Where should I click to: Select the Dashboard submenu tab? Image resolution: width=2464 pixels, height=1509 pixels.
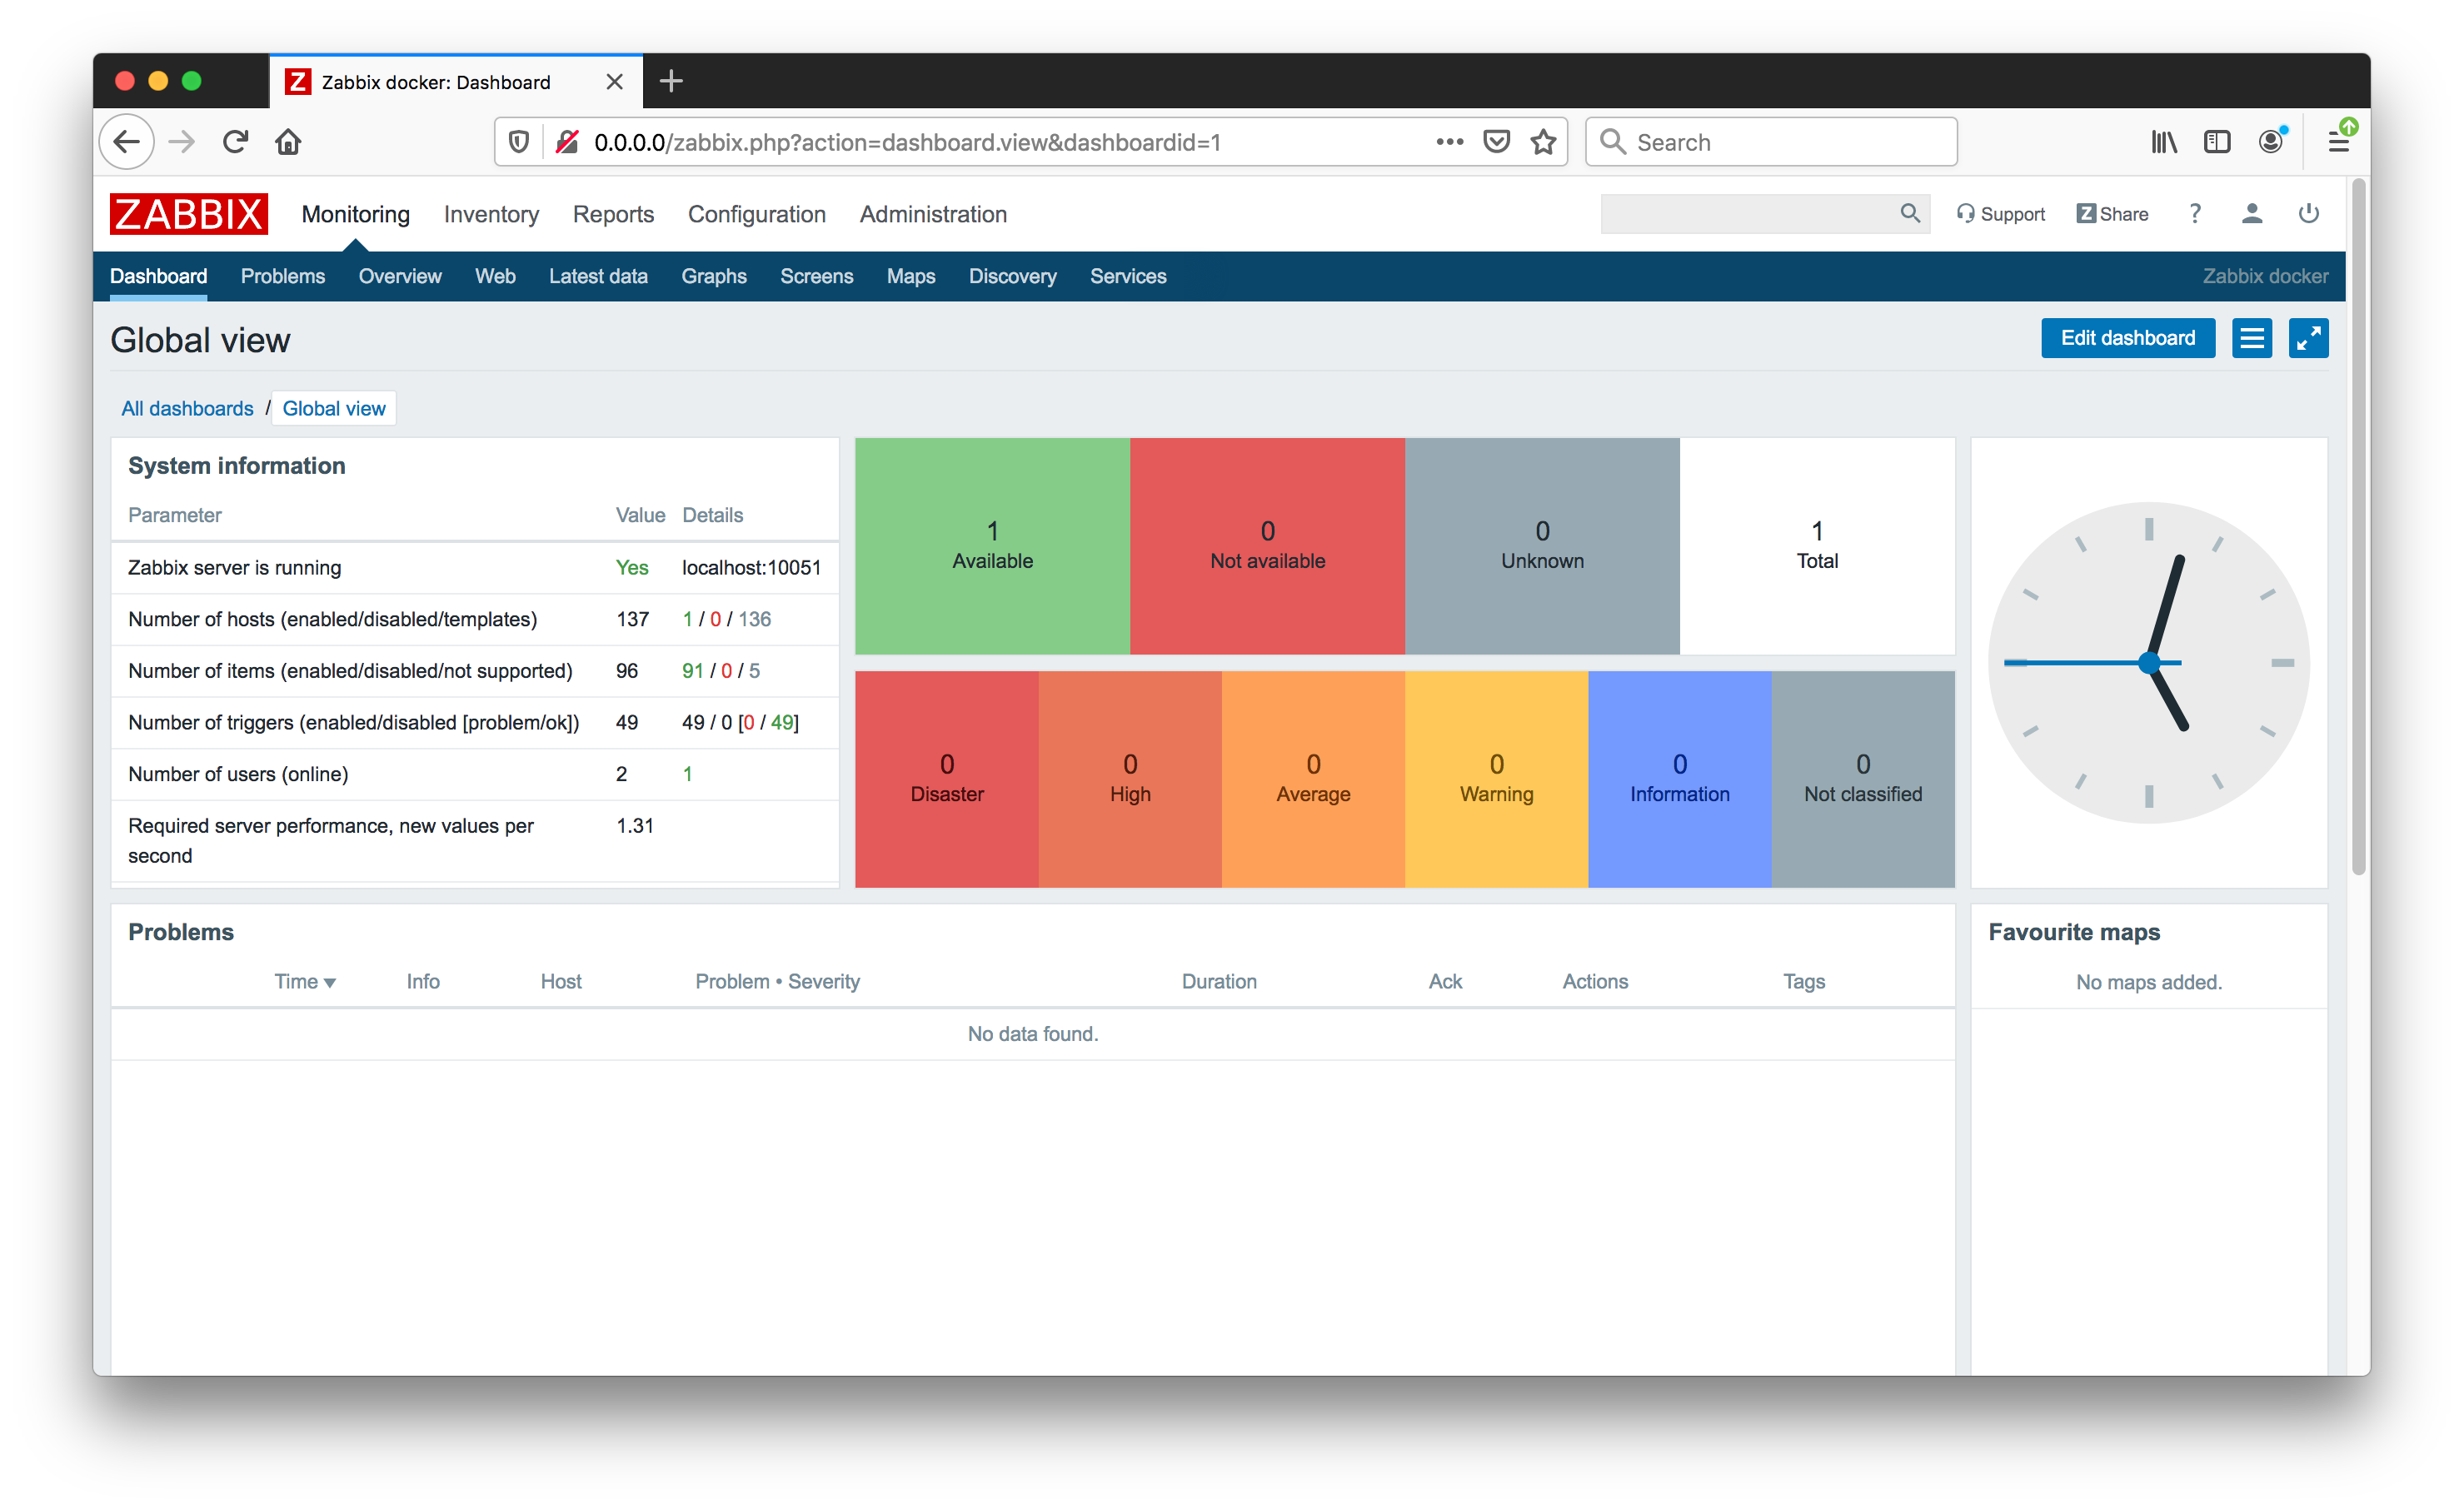[x=158, y=276]
